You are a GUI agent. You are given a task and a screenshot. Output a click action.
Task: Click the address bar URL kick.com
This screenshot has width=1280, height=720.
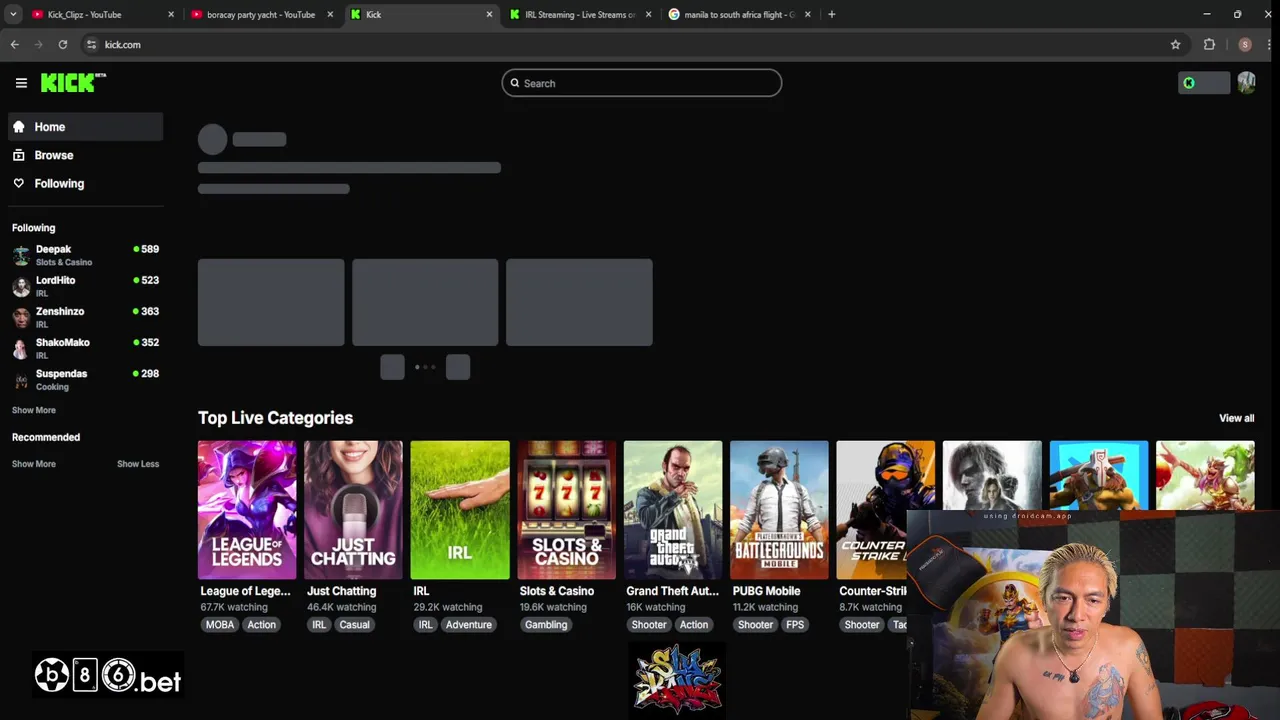tap(123, 44)
